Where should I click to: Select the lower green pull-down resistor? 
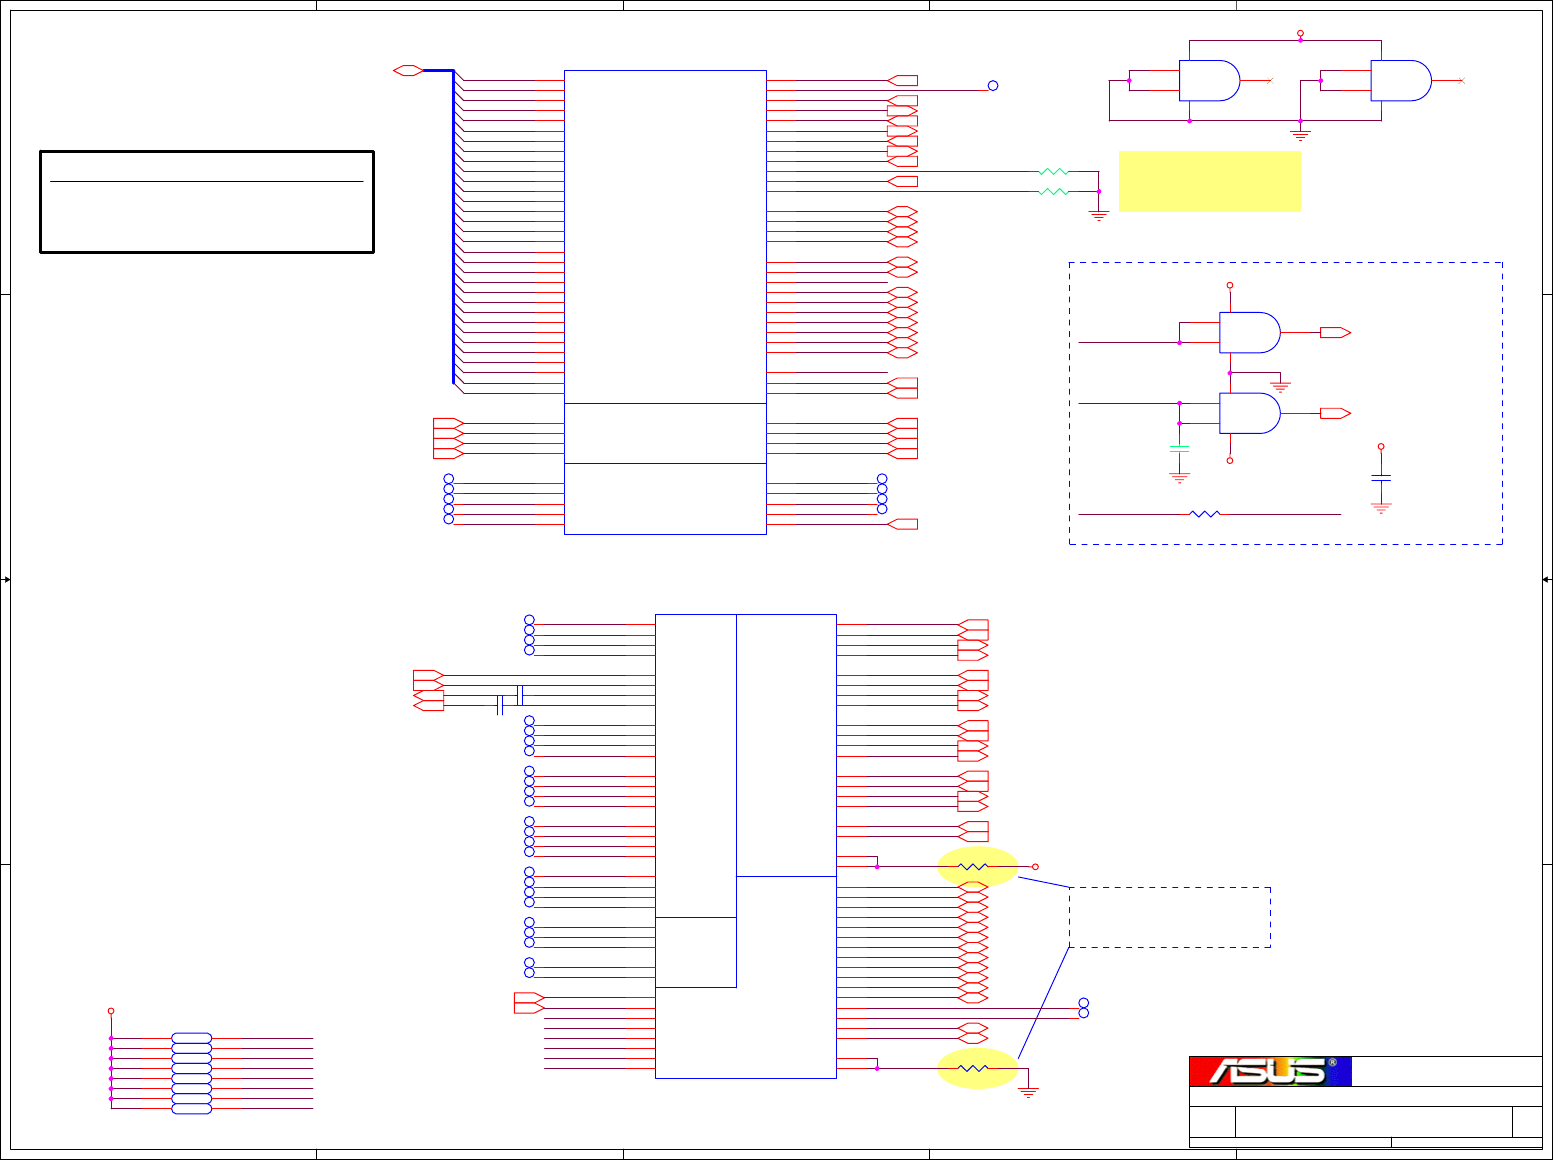click(x=1054, y=192)
